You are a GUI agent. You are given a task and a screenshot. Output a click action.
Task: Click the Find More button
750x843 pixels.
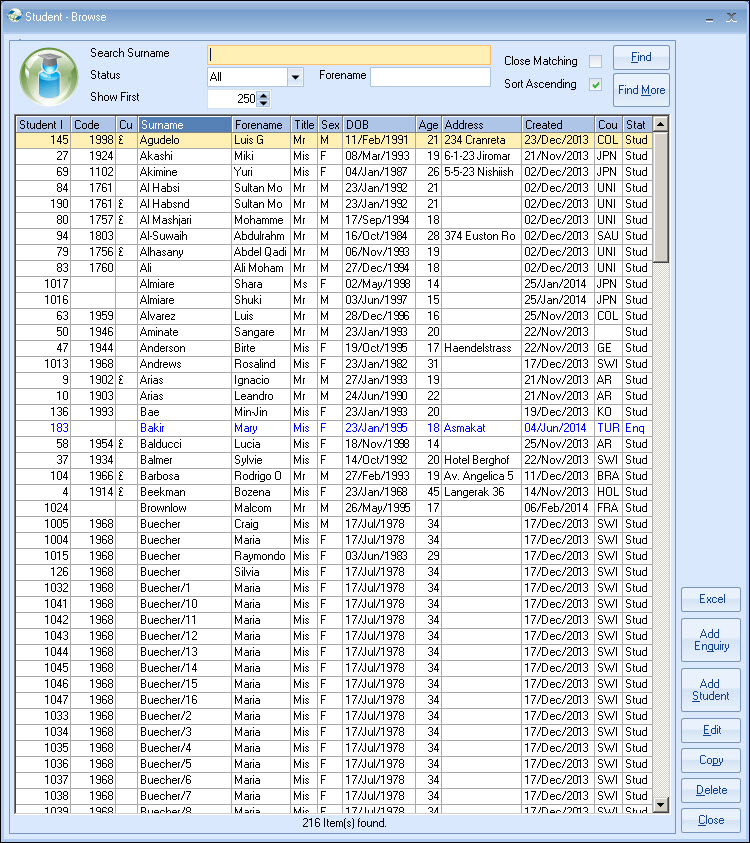641,90
